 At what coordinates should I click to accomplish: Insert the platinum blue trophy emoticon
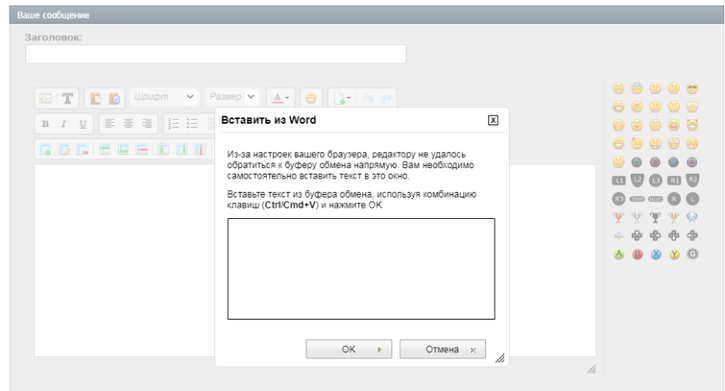click(x=692, y=217)
